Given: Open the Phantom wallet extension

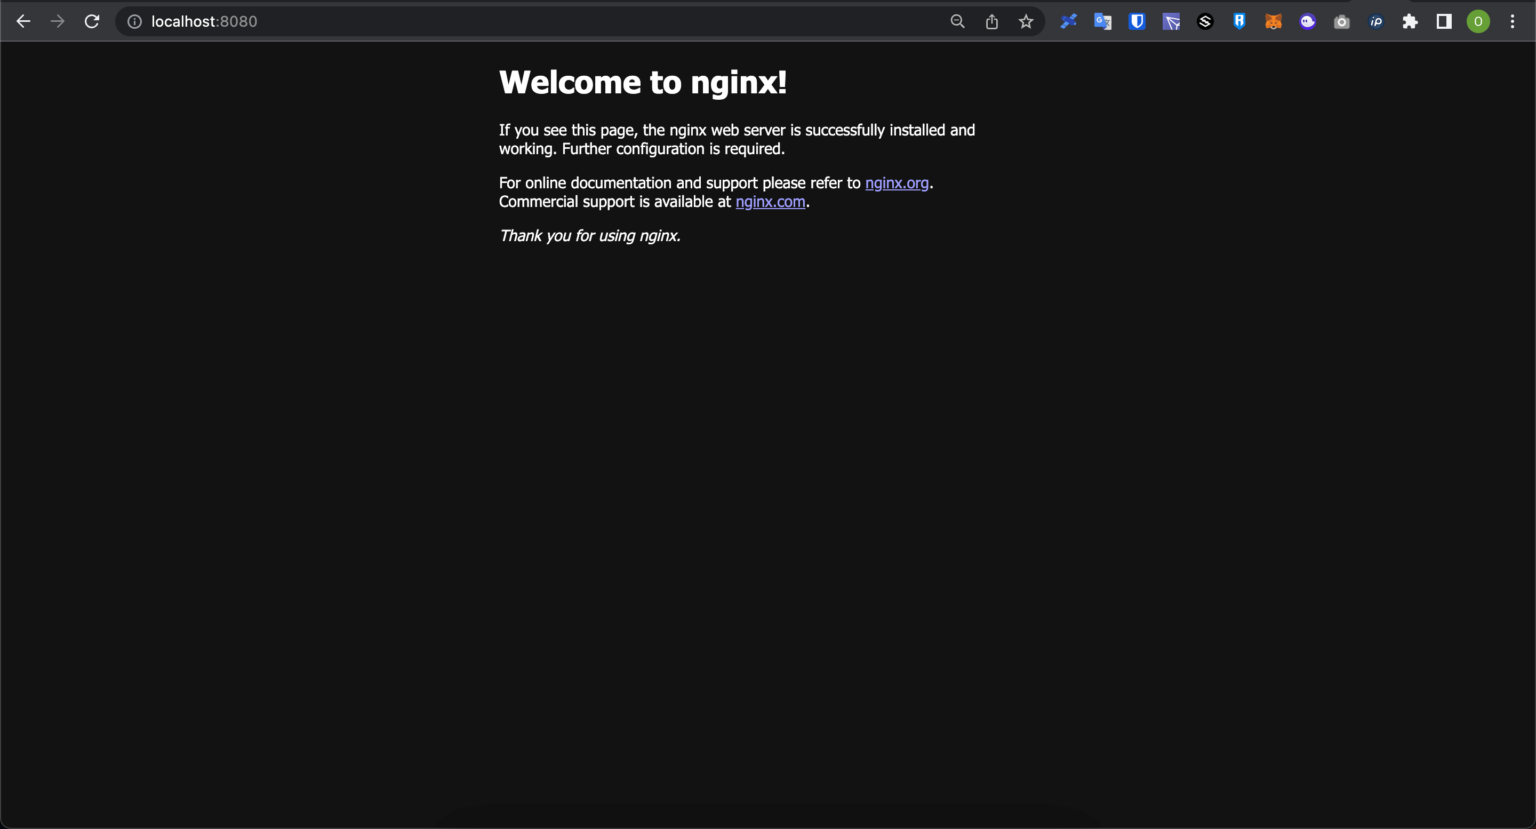Looking at the screenshot, I should (1307, 21).
